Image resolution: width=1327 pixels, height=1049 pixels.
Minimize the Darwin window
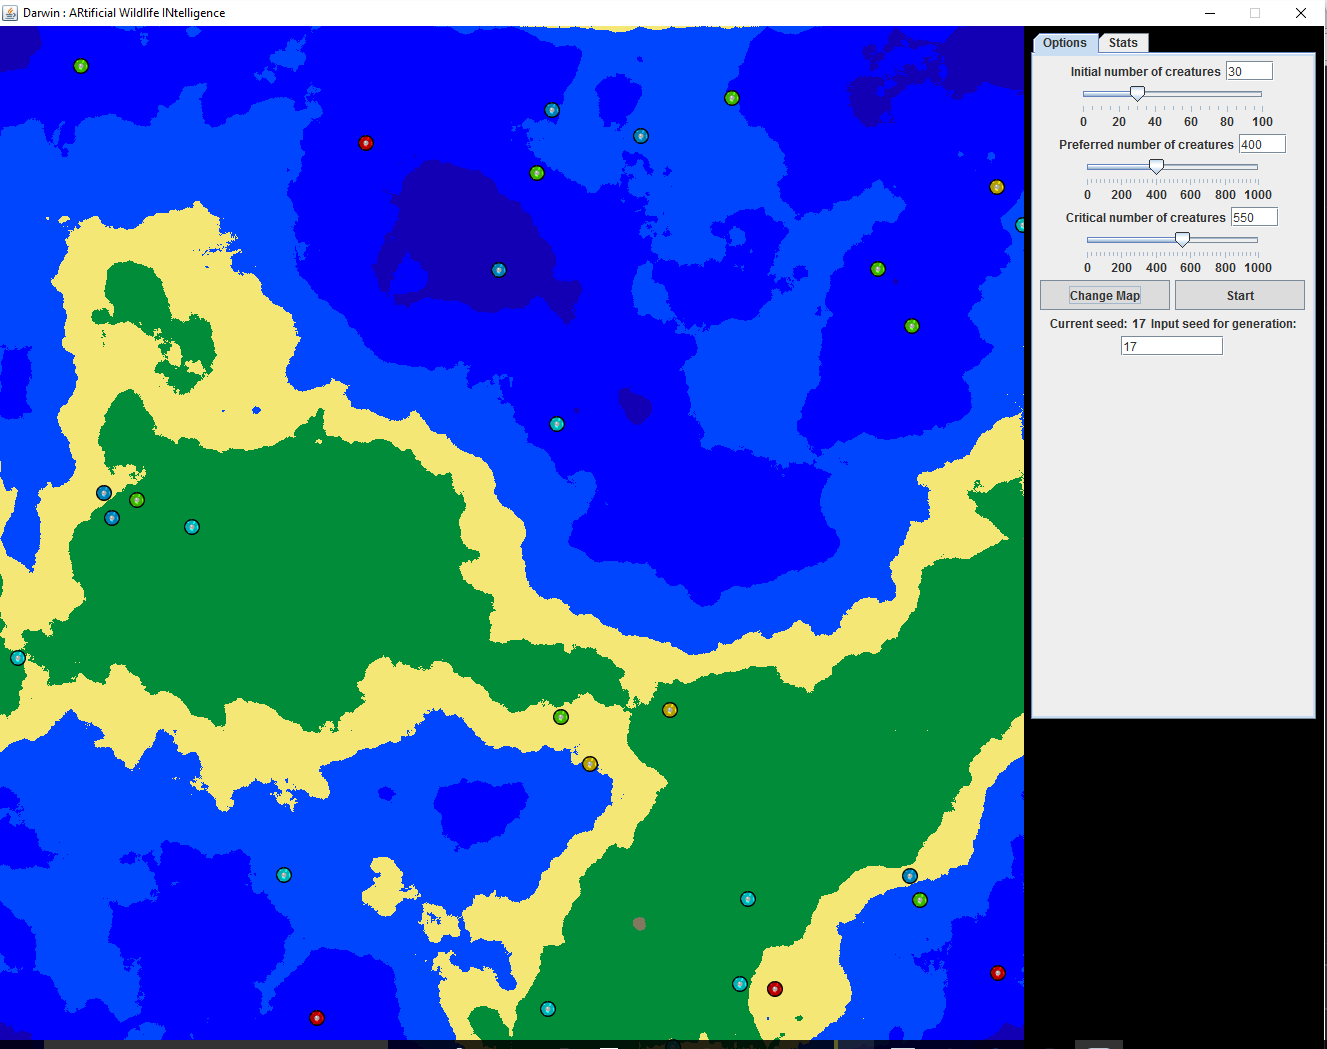point(1209,13)
